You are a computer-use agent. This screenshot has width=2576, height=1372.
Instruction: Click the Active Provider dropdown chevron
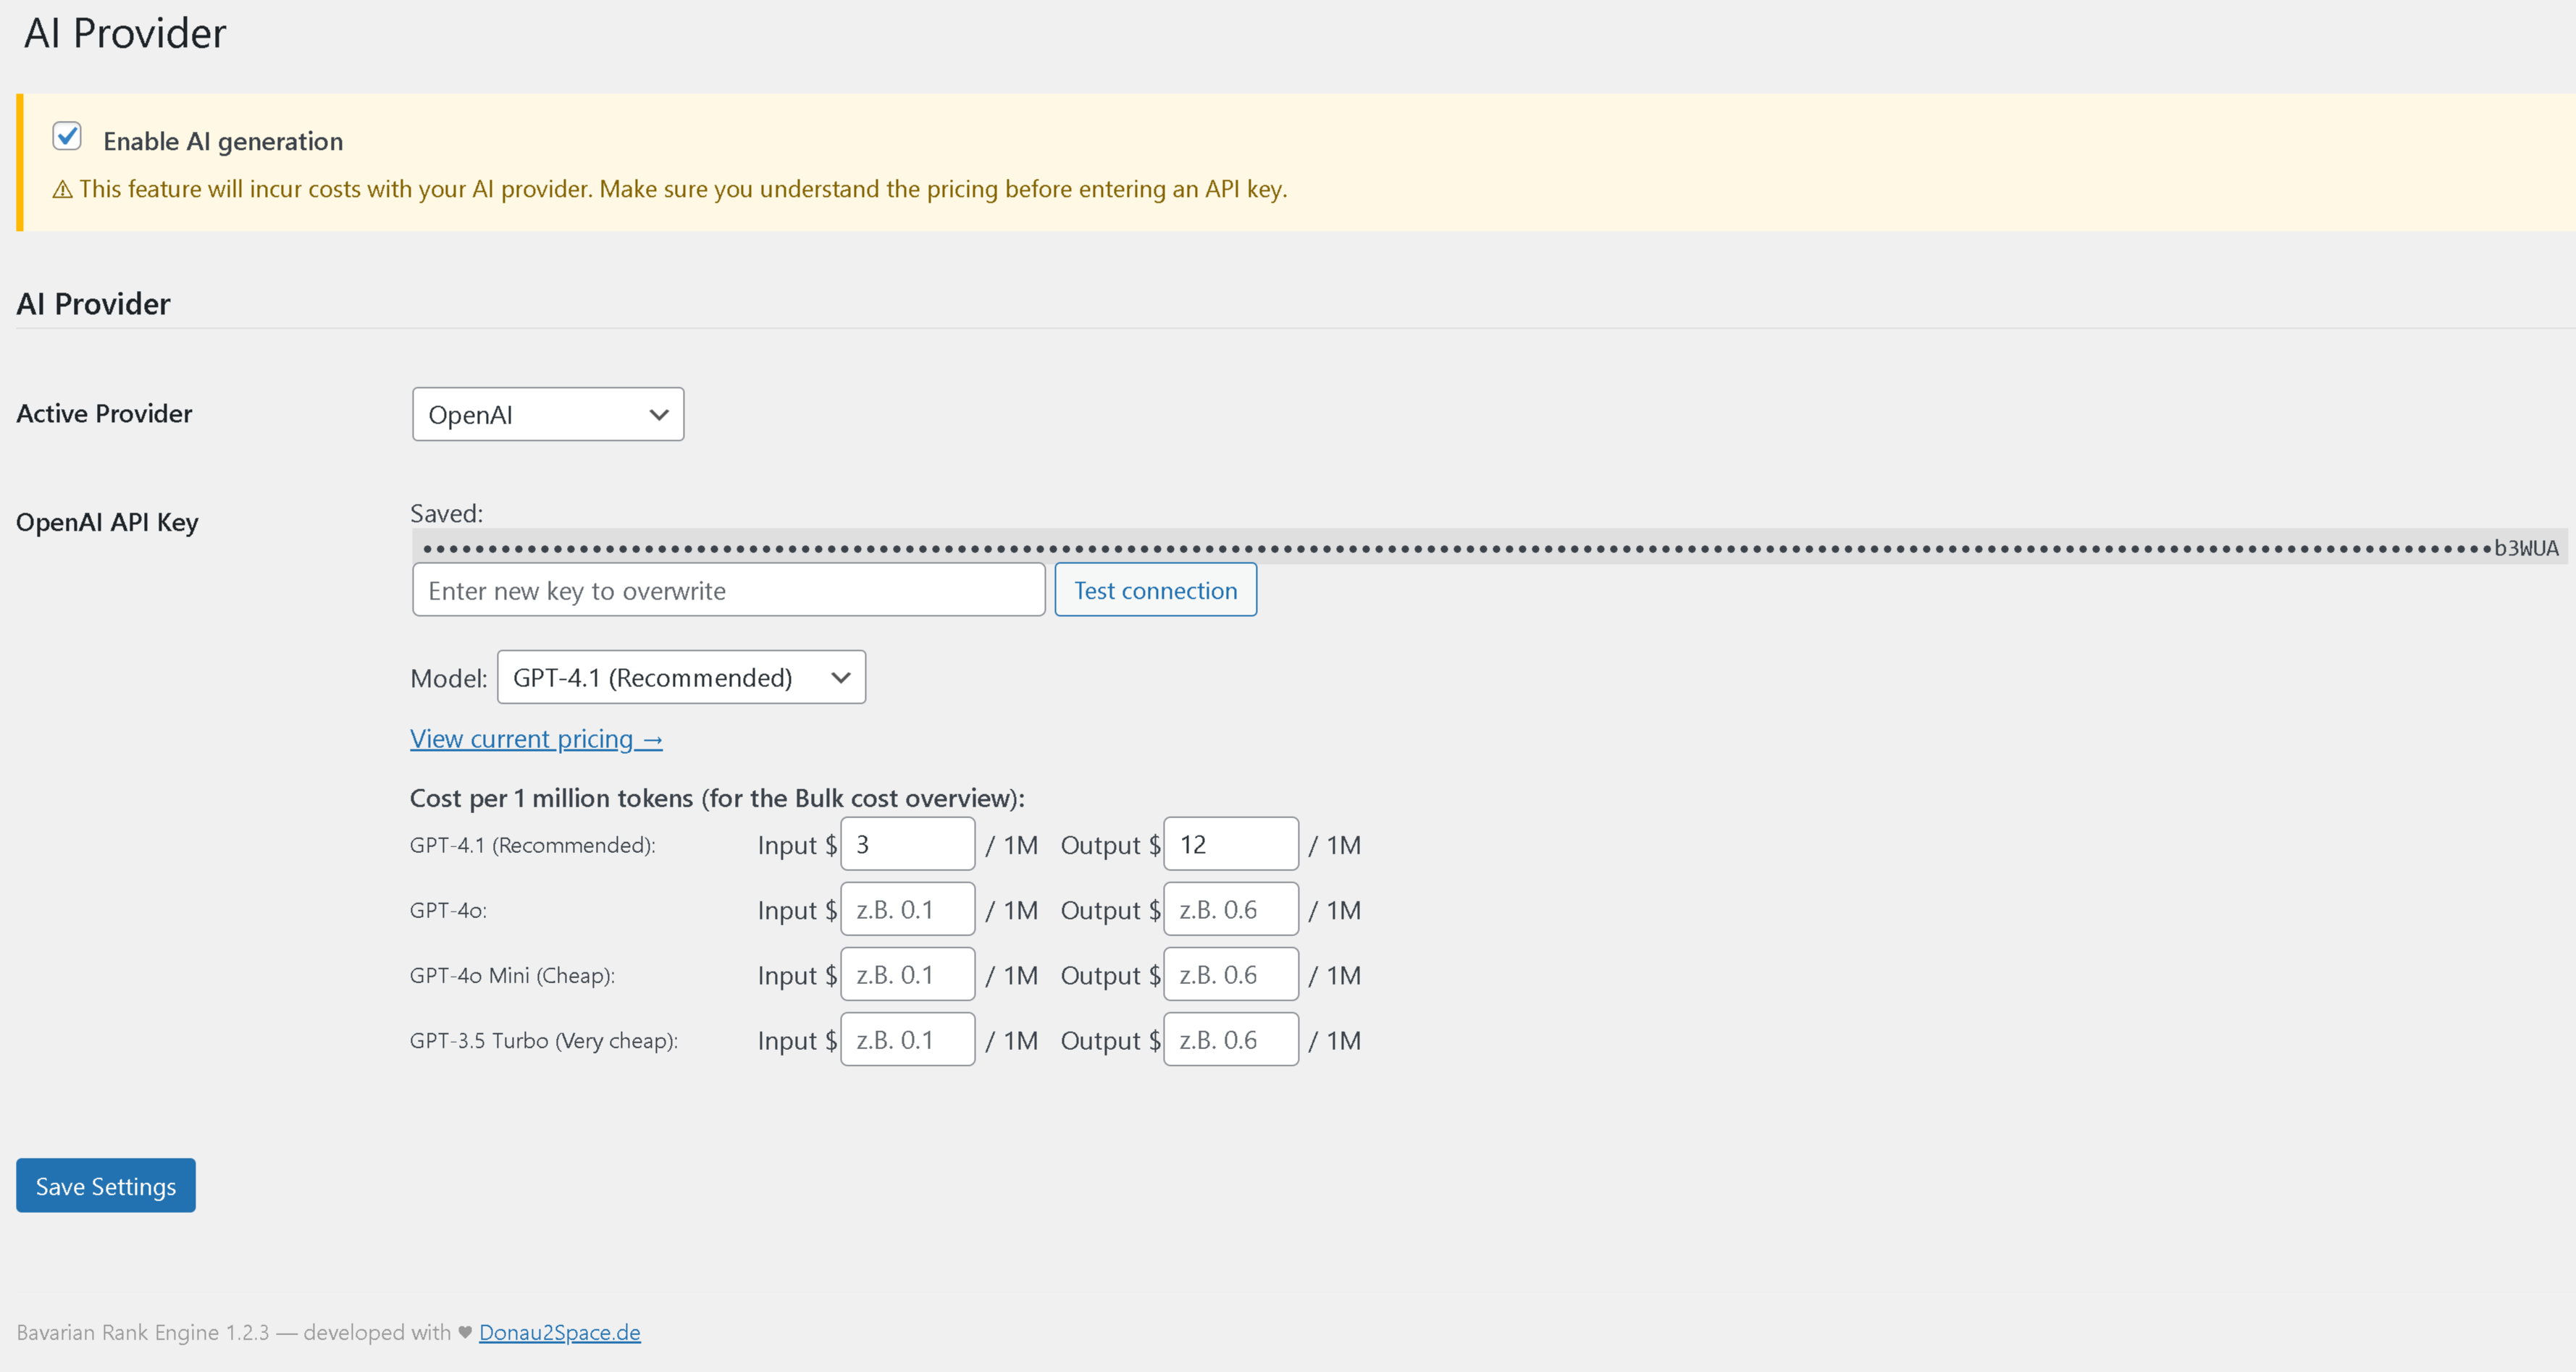658,413
